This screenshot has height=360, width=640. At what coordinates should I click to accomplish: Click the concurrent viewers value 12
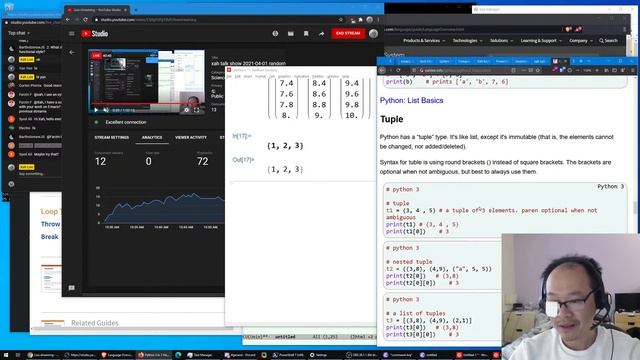click(x=100, y=162)
